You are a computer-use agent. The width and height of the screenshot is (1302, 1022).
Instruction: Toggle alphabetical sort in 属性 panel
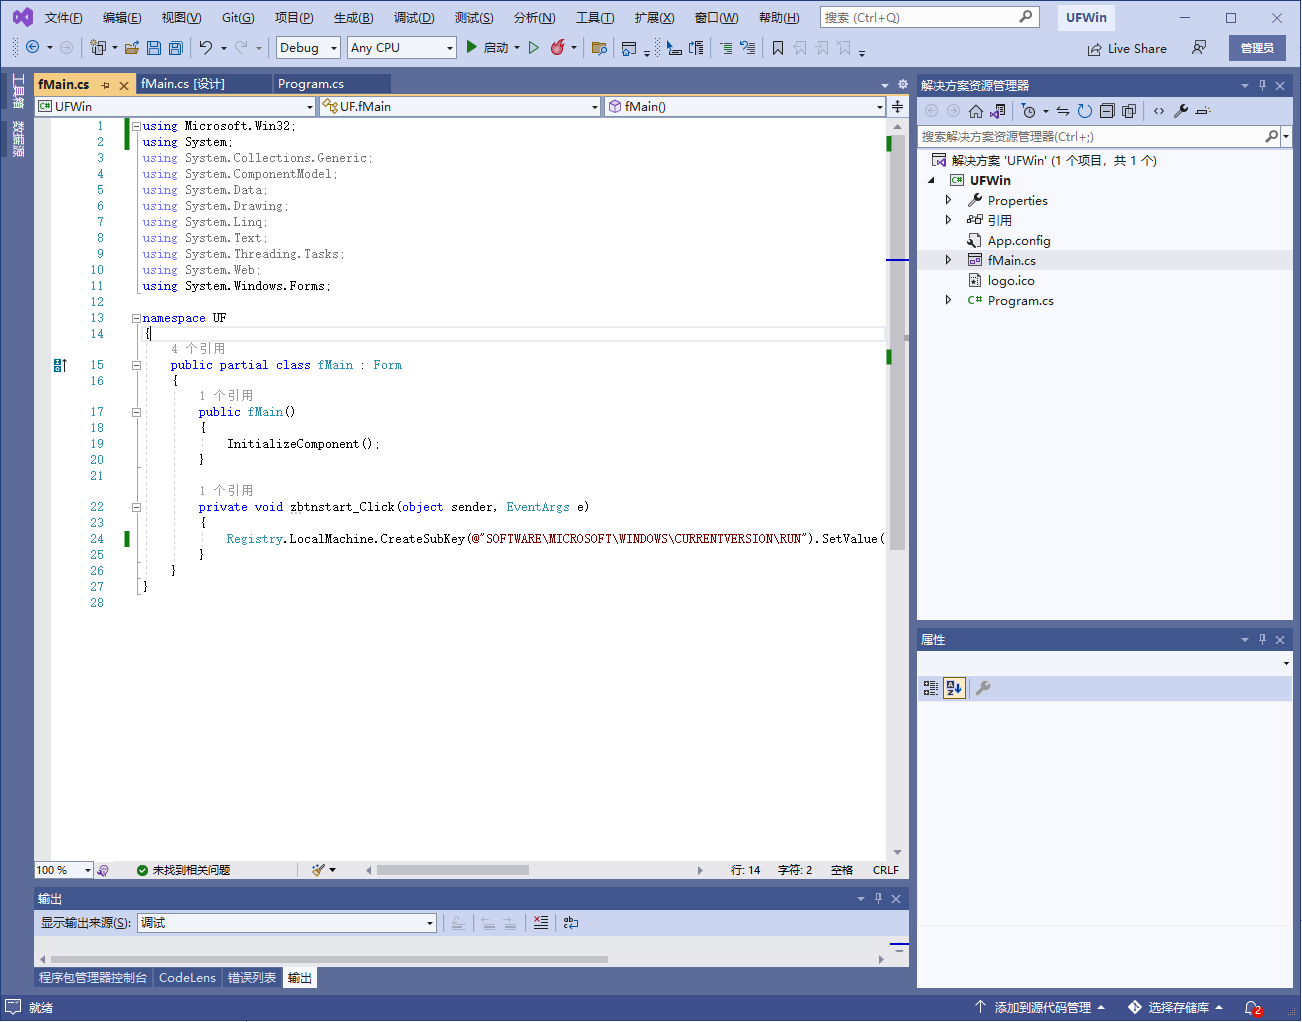[x=954, y=688]
